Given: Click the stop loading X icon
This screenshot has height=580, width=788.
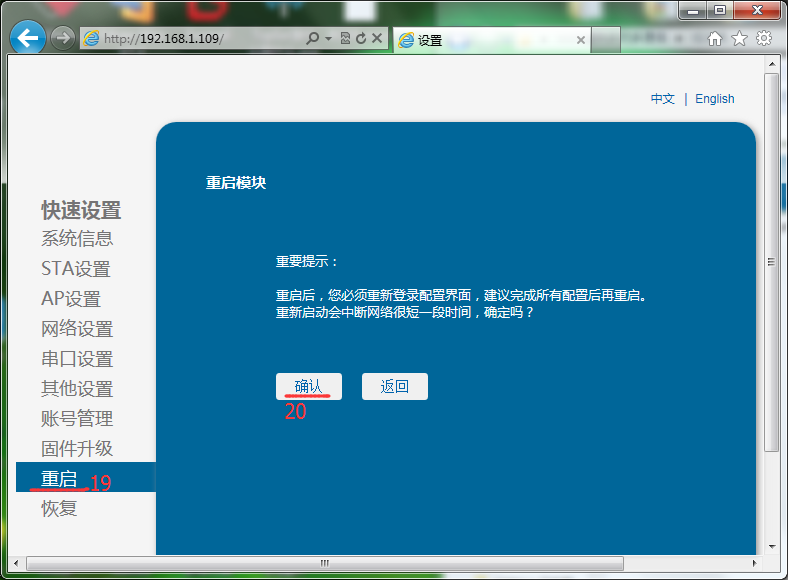Looking at the screenshot, I should (x=377, y=38).
